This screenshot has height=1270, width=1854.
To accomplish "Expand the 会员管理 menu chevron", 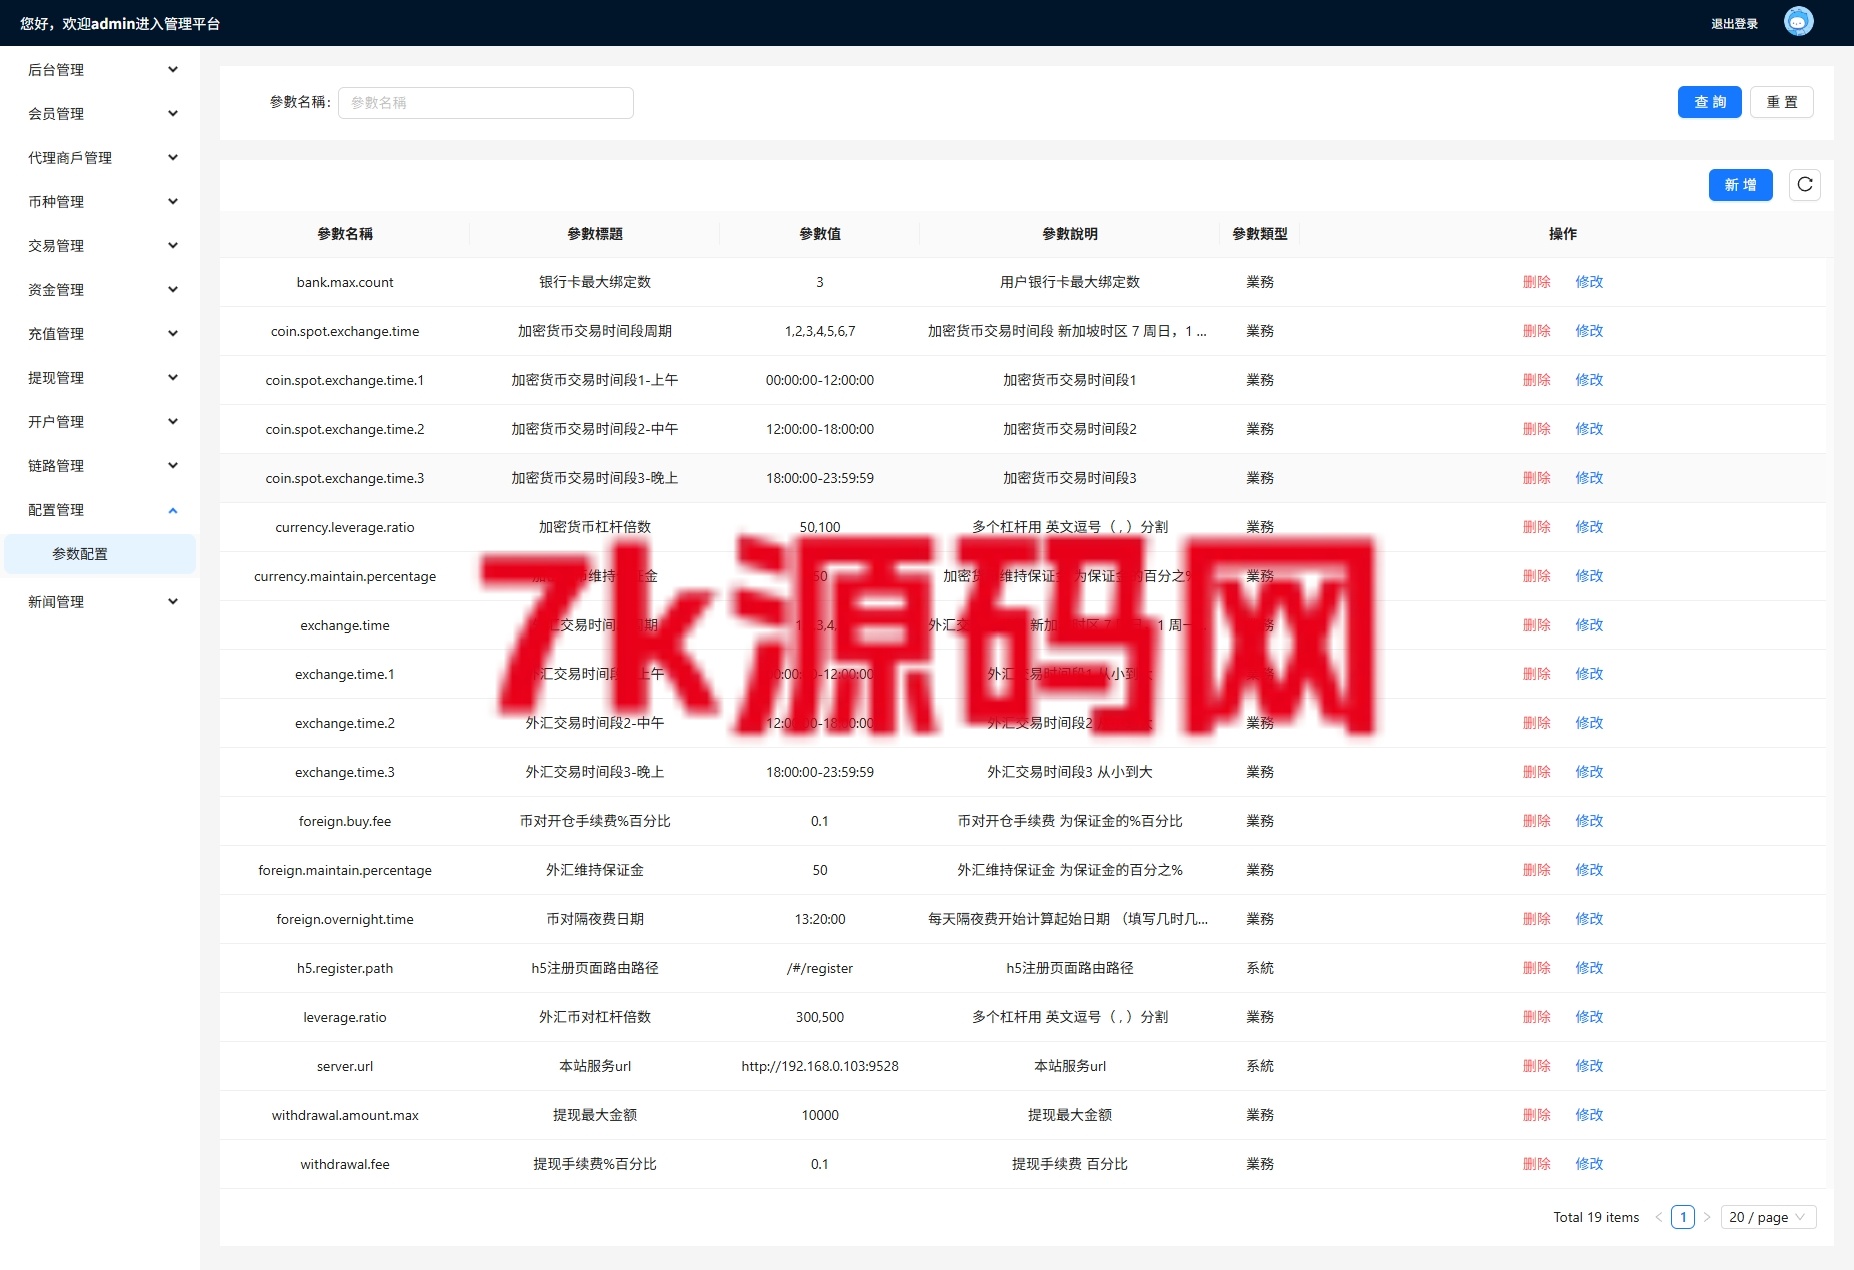I will click(x=173, y=113).
